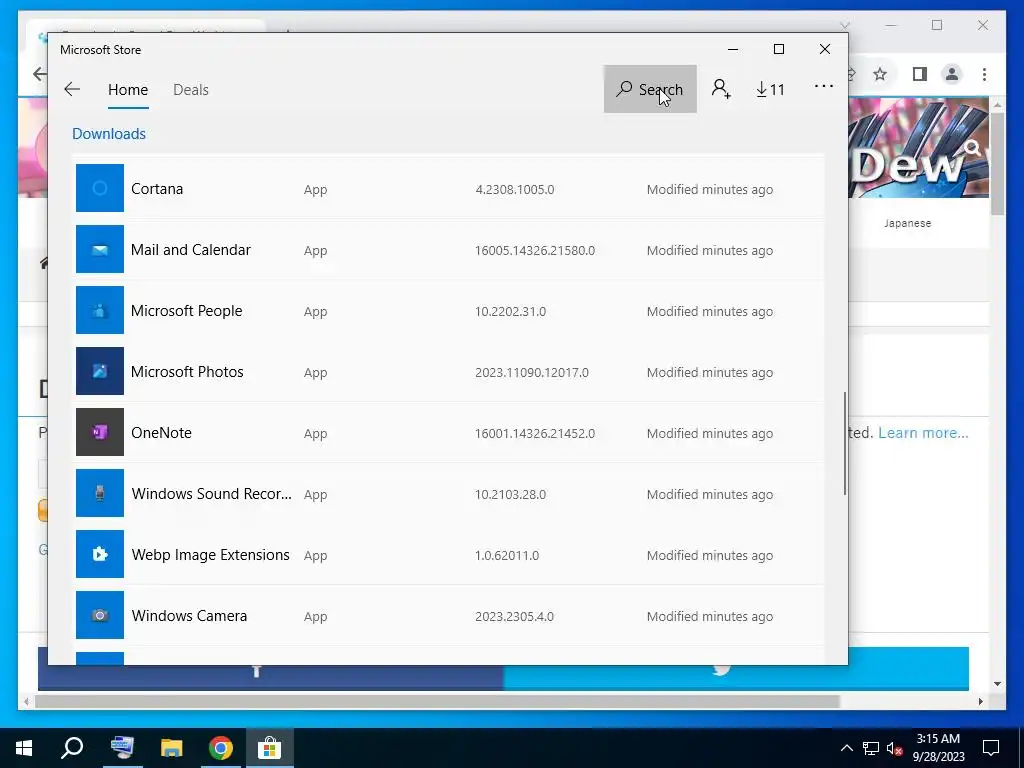This screenshot has height=768, width=1024.
Task: Select the Microsoft Photos app icon
Action: (99, 371)
